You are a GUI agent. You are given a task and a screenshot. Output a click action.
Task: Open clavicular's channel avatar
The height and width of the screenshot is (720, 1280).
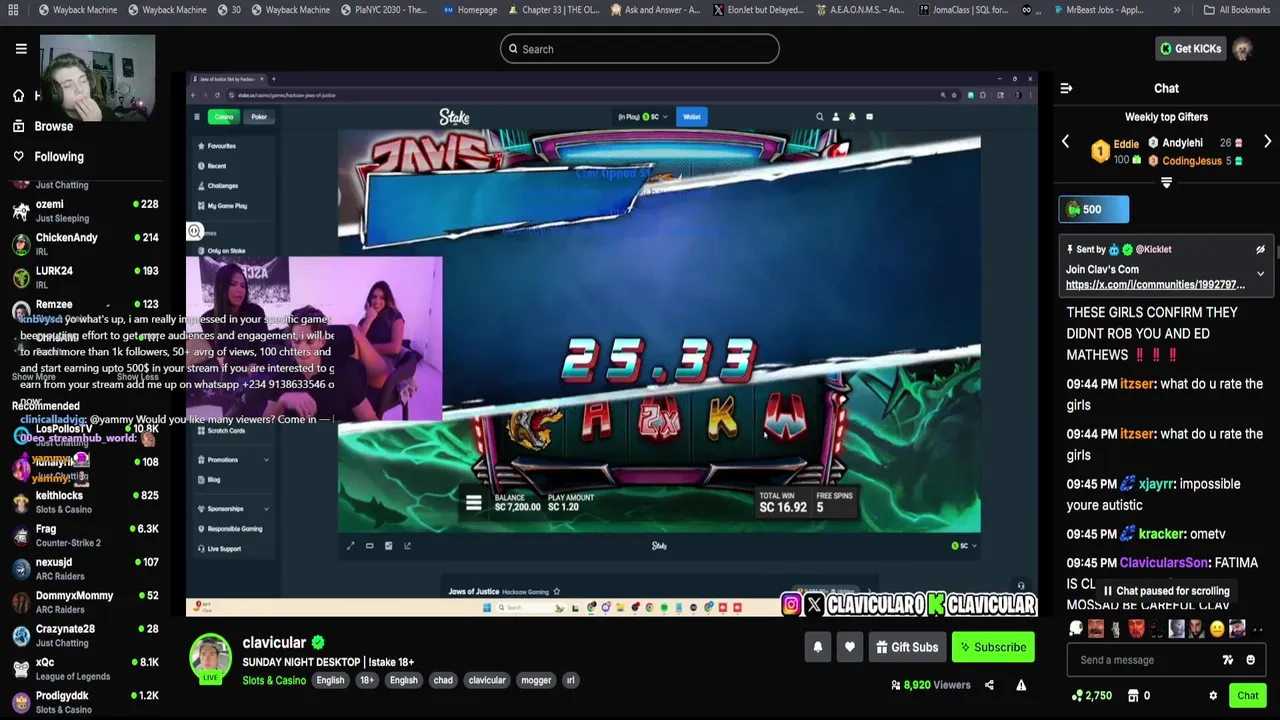pyautogui.click(x=210, y=657)
